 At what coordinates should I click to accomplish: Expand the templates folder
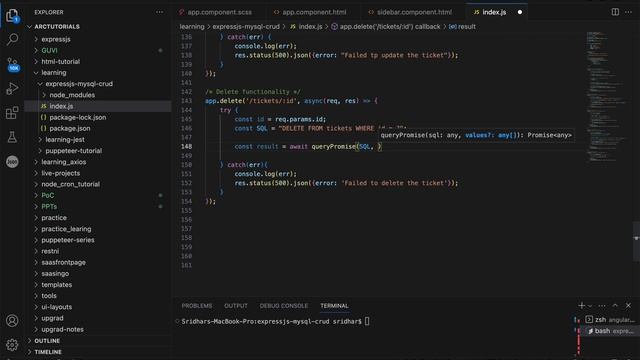56,285
